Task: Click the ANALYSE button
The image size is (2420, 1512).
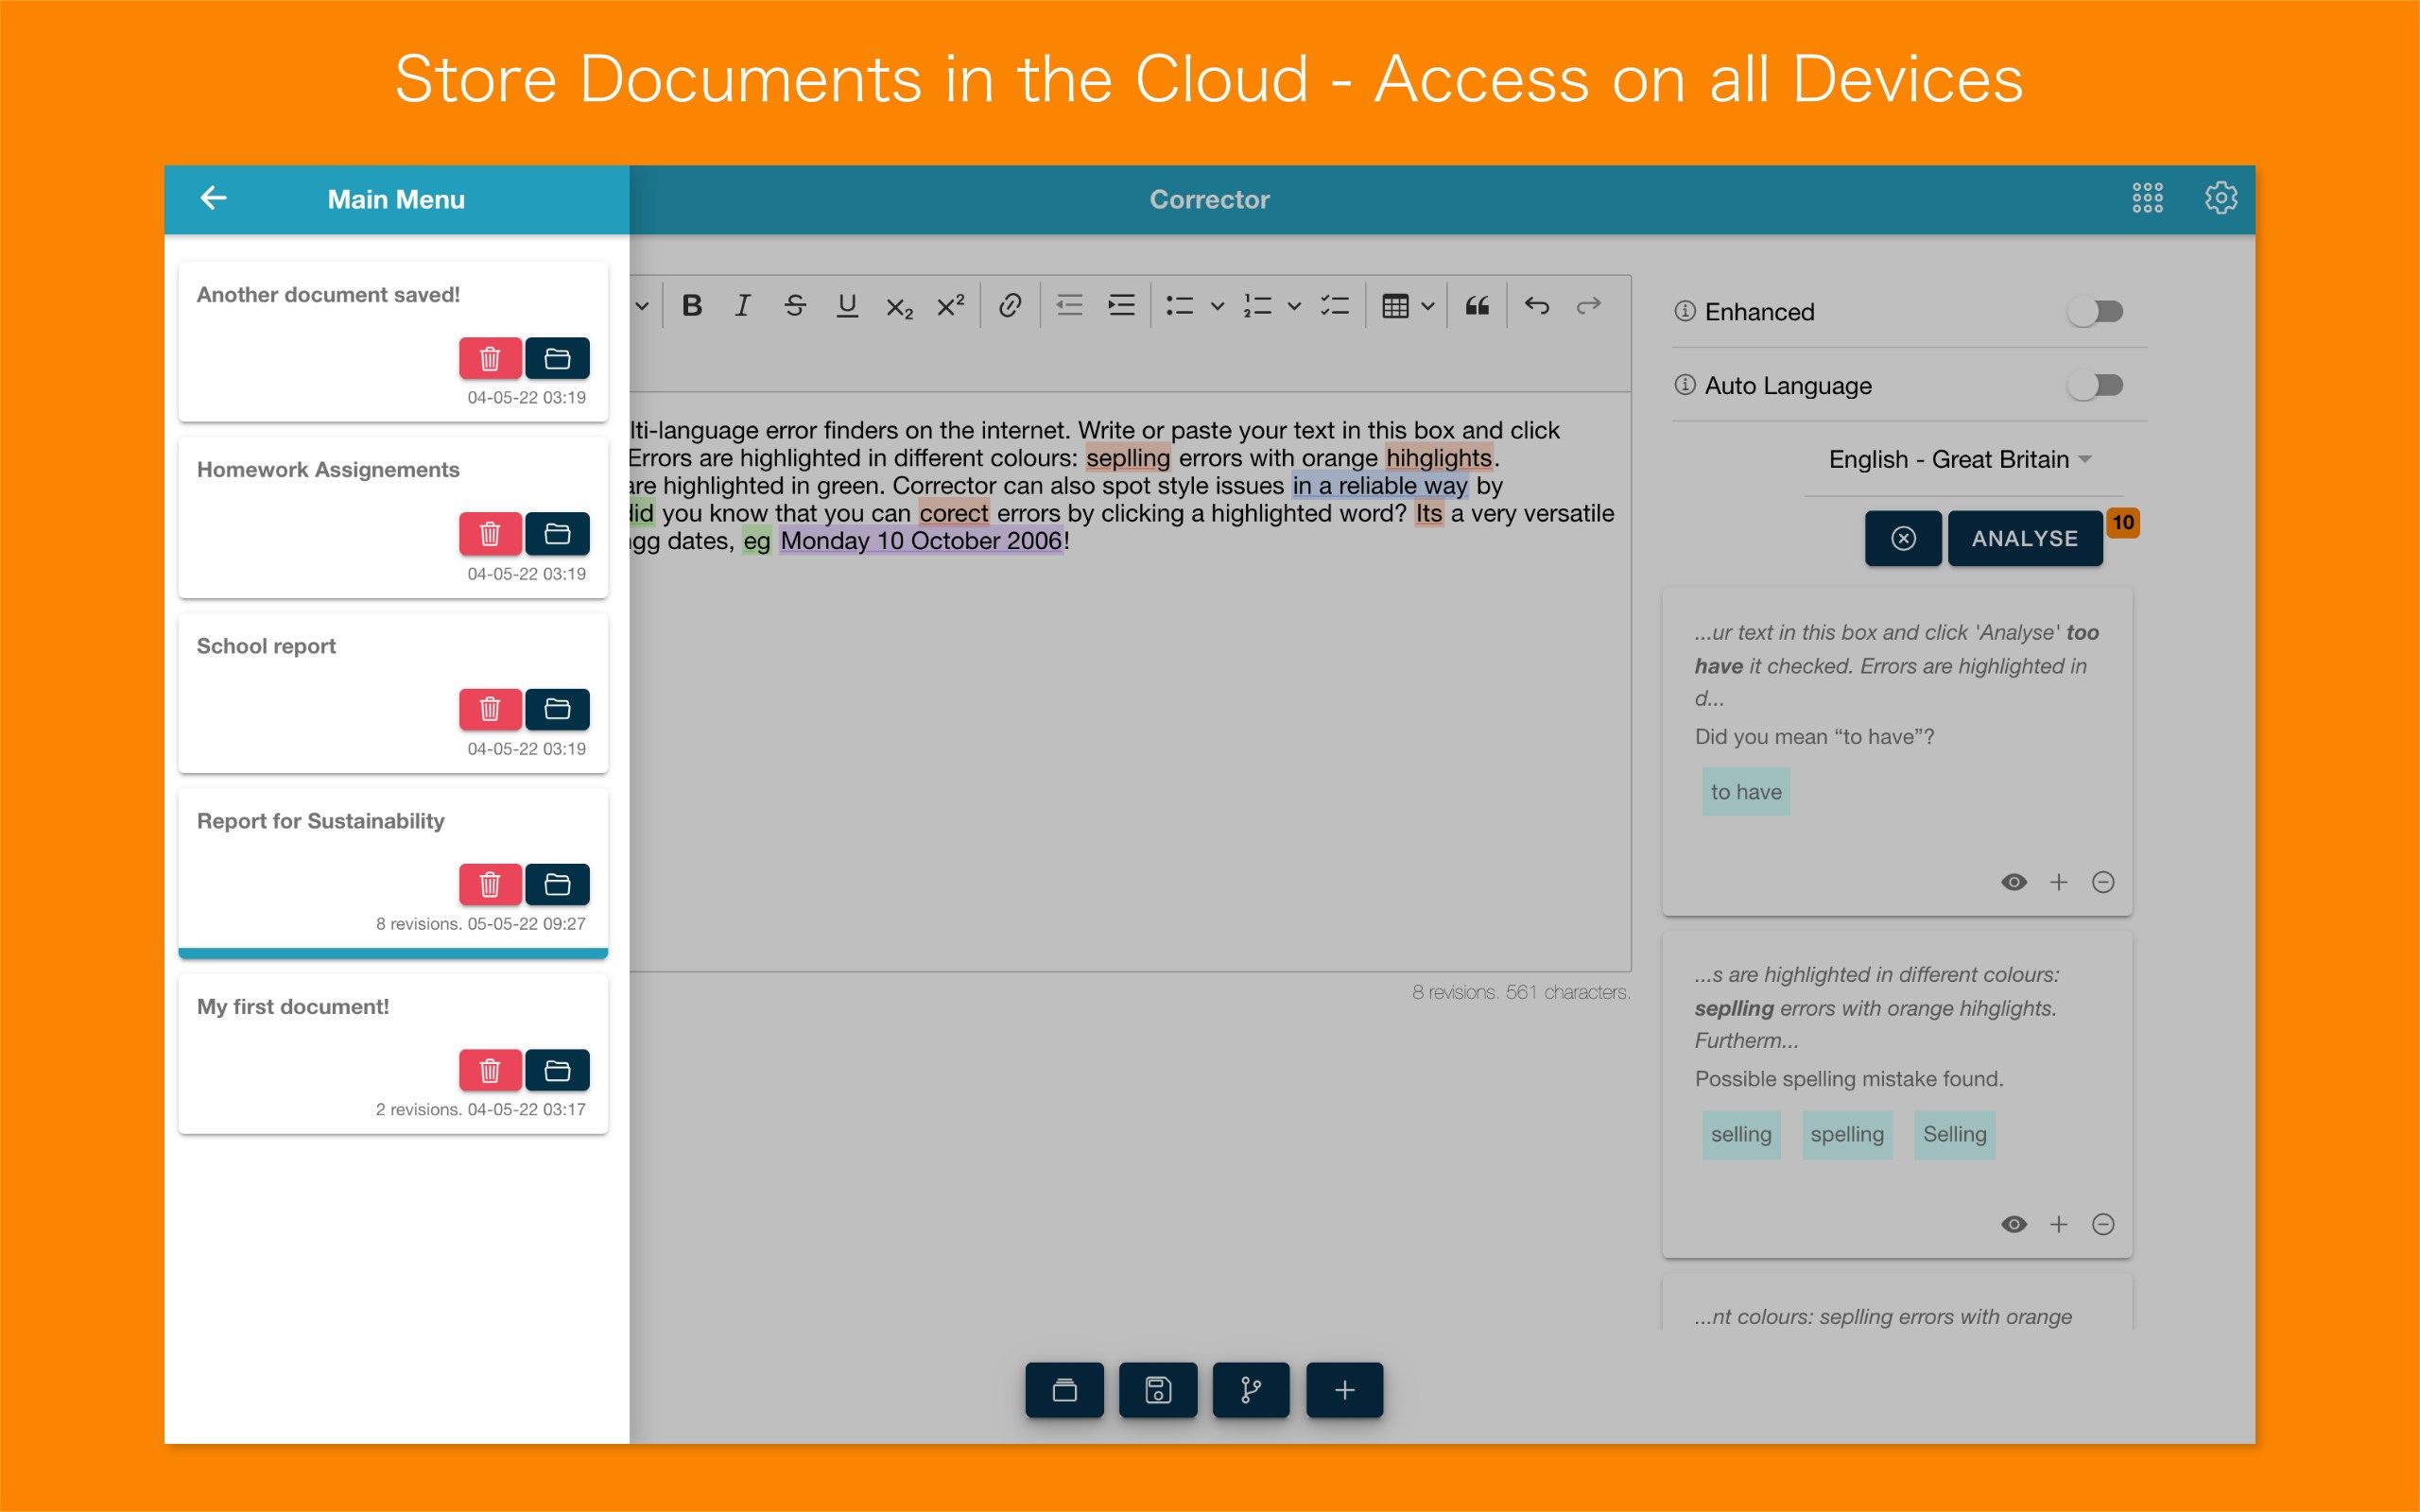Action: click(2025, 538)
